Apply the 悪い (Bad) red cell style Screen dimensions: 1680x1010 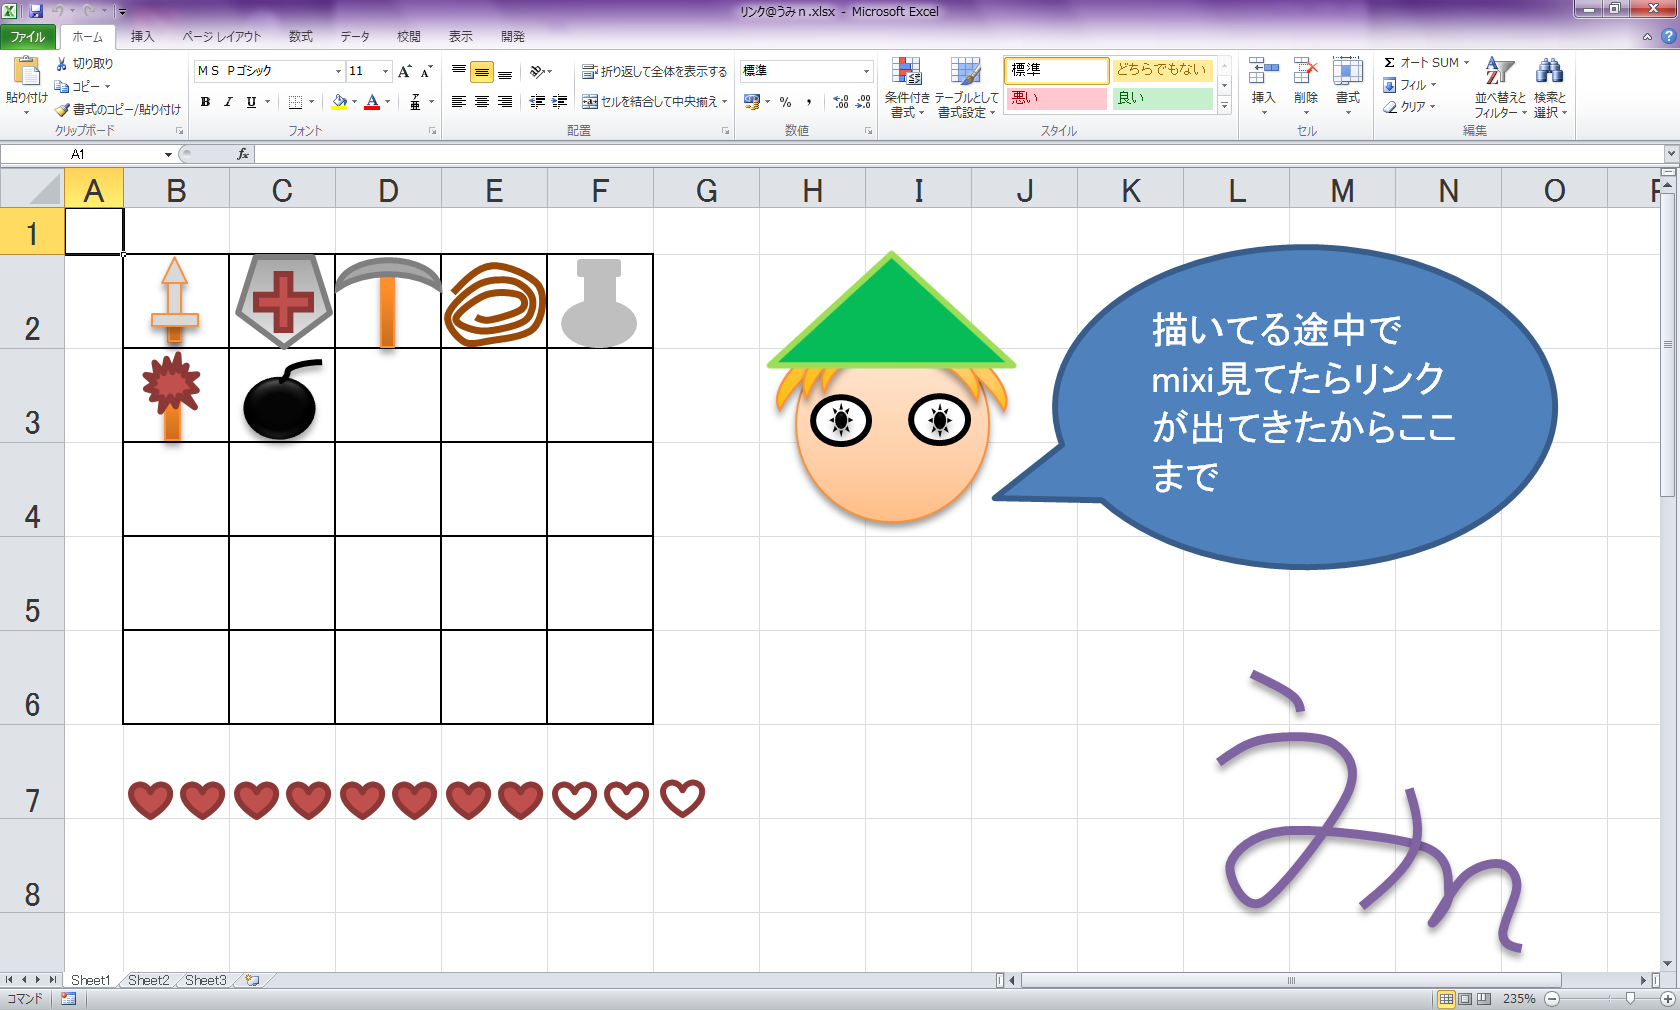[1056, 98]
